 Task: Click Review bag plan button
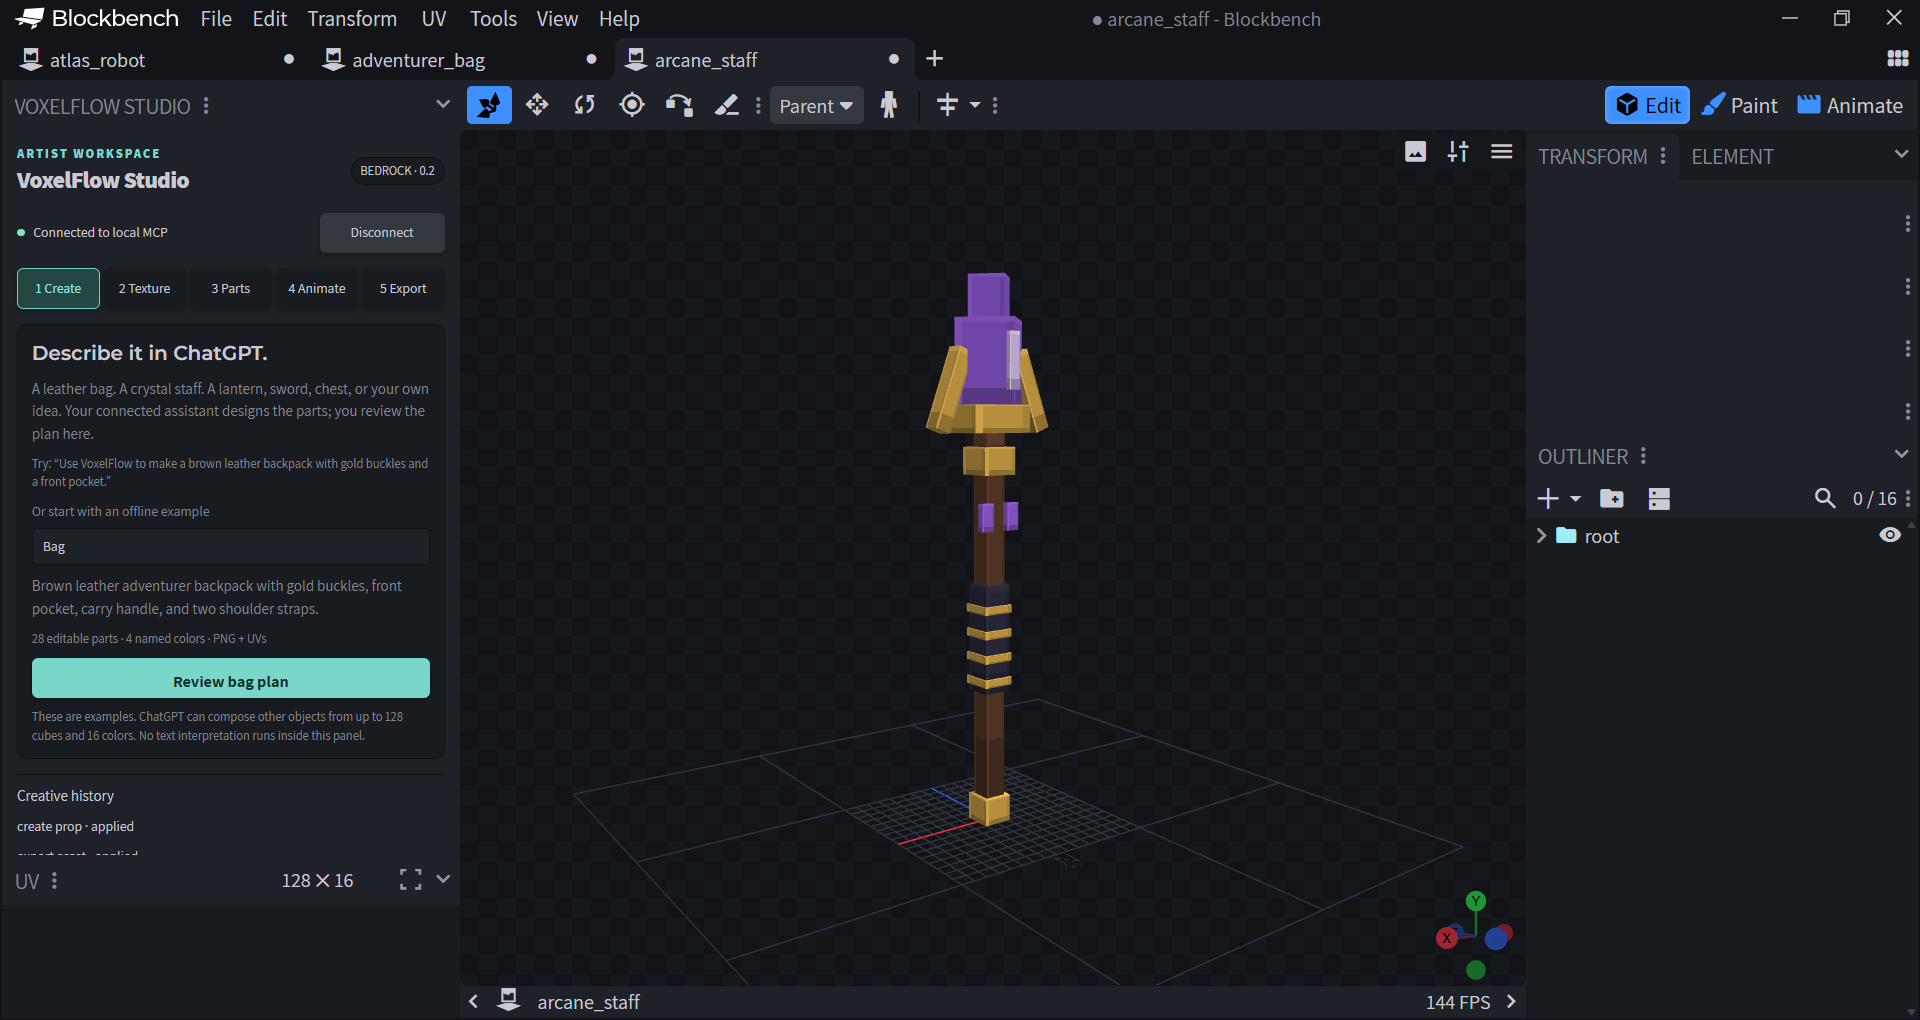[231, 679]
